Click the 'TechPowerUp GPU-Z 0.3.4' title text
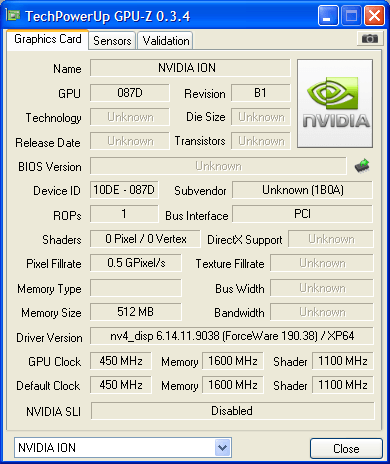This screenshot has width=390, height=464. [x=108, y=16]
